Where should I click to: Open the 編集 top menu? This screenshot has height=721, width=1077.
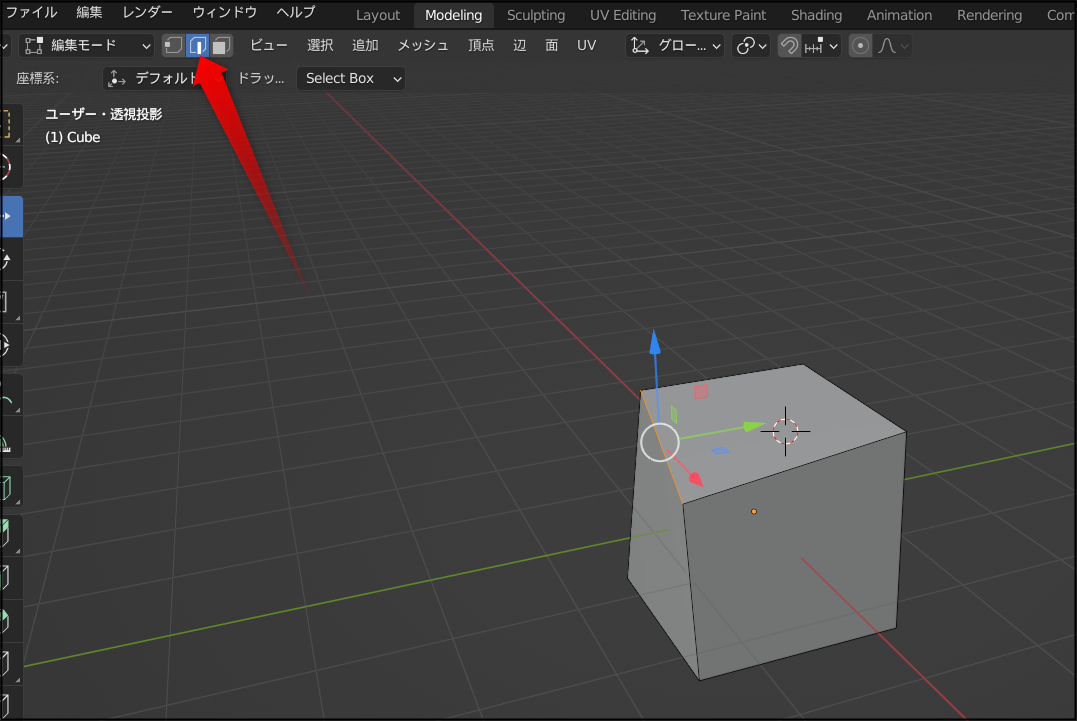pyautogui.click(x=89, y=12)
